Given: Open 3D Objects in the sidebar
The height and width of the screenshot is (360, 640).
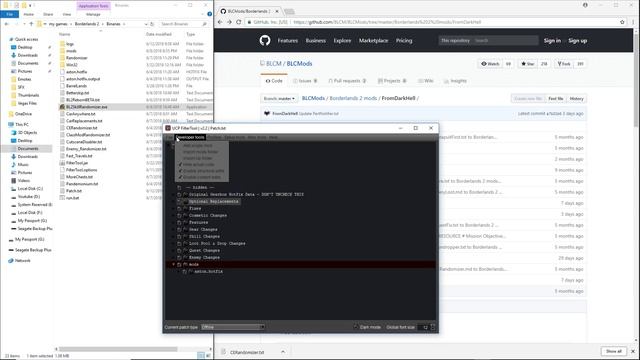Looking at the screenshot, I should pyautogui.click(x=27, y=133).
